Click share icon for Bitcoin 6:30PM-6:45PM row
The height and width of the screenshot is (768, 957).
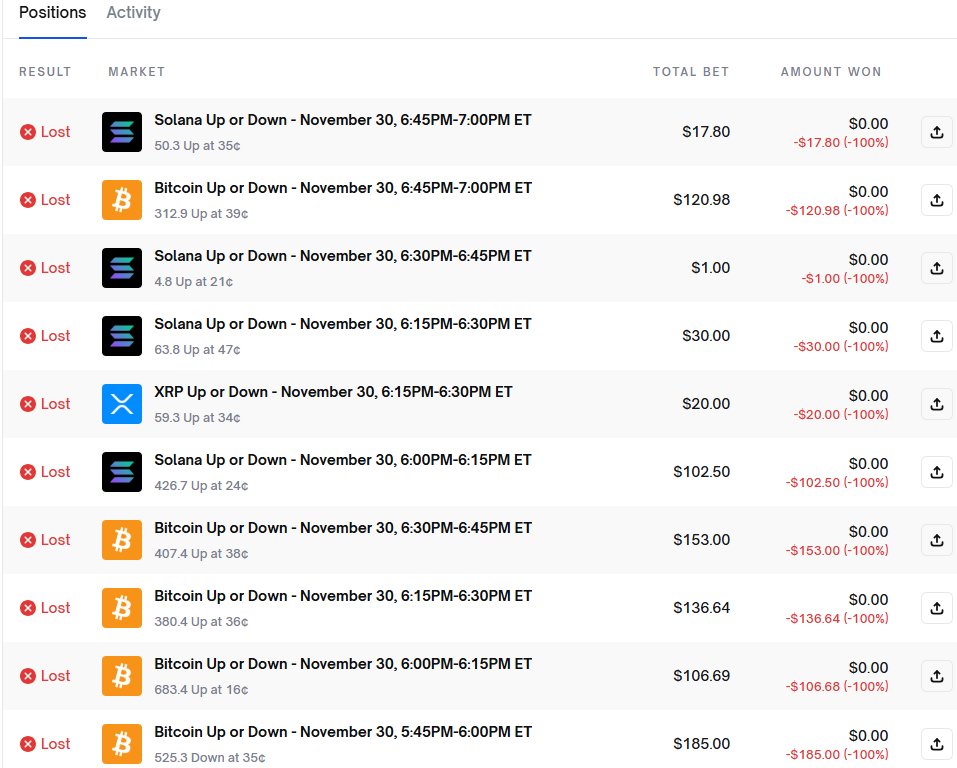pos(937,540)
